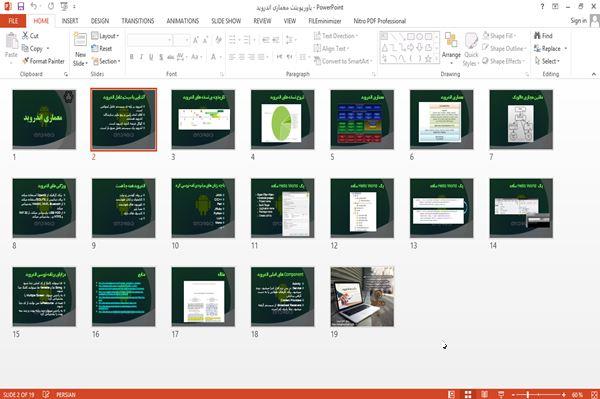Start Slide Show from status bar icon
This screenshot has width=600, height=399.
(501, 394)
